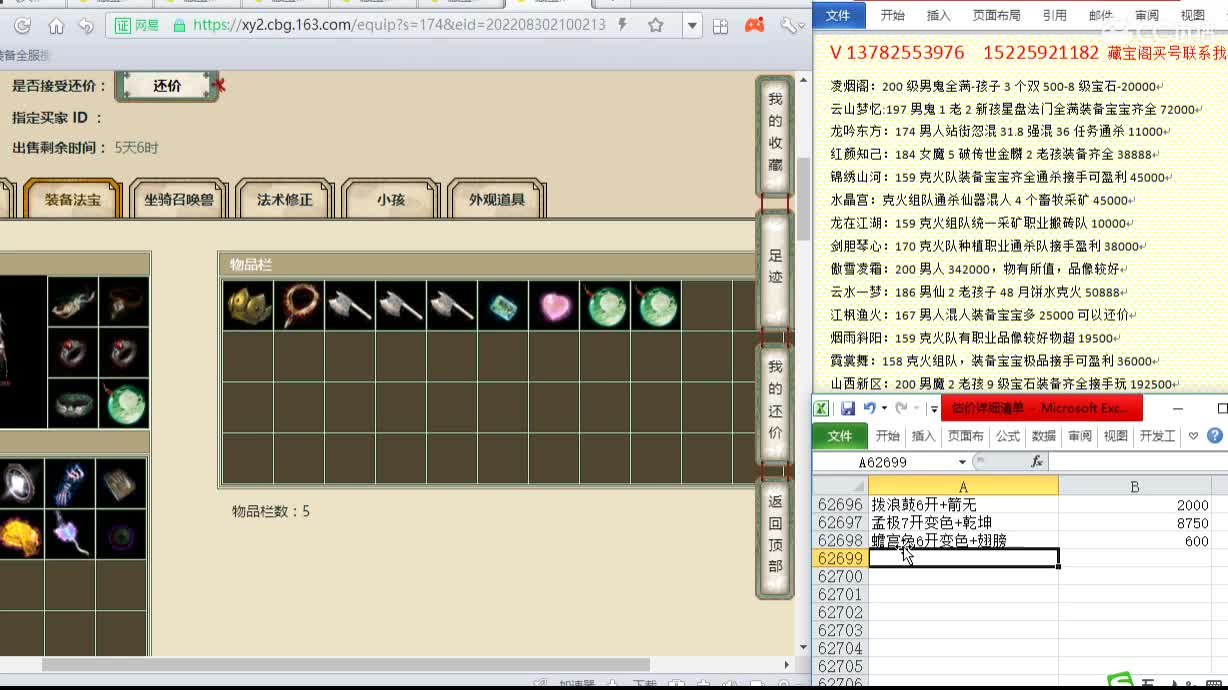Open 我的还价 side button
Image resolution: width=1228 pixels, height=690 pixels.
click(x=775, y=402)
